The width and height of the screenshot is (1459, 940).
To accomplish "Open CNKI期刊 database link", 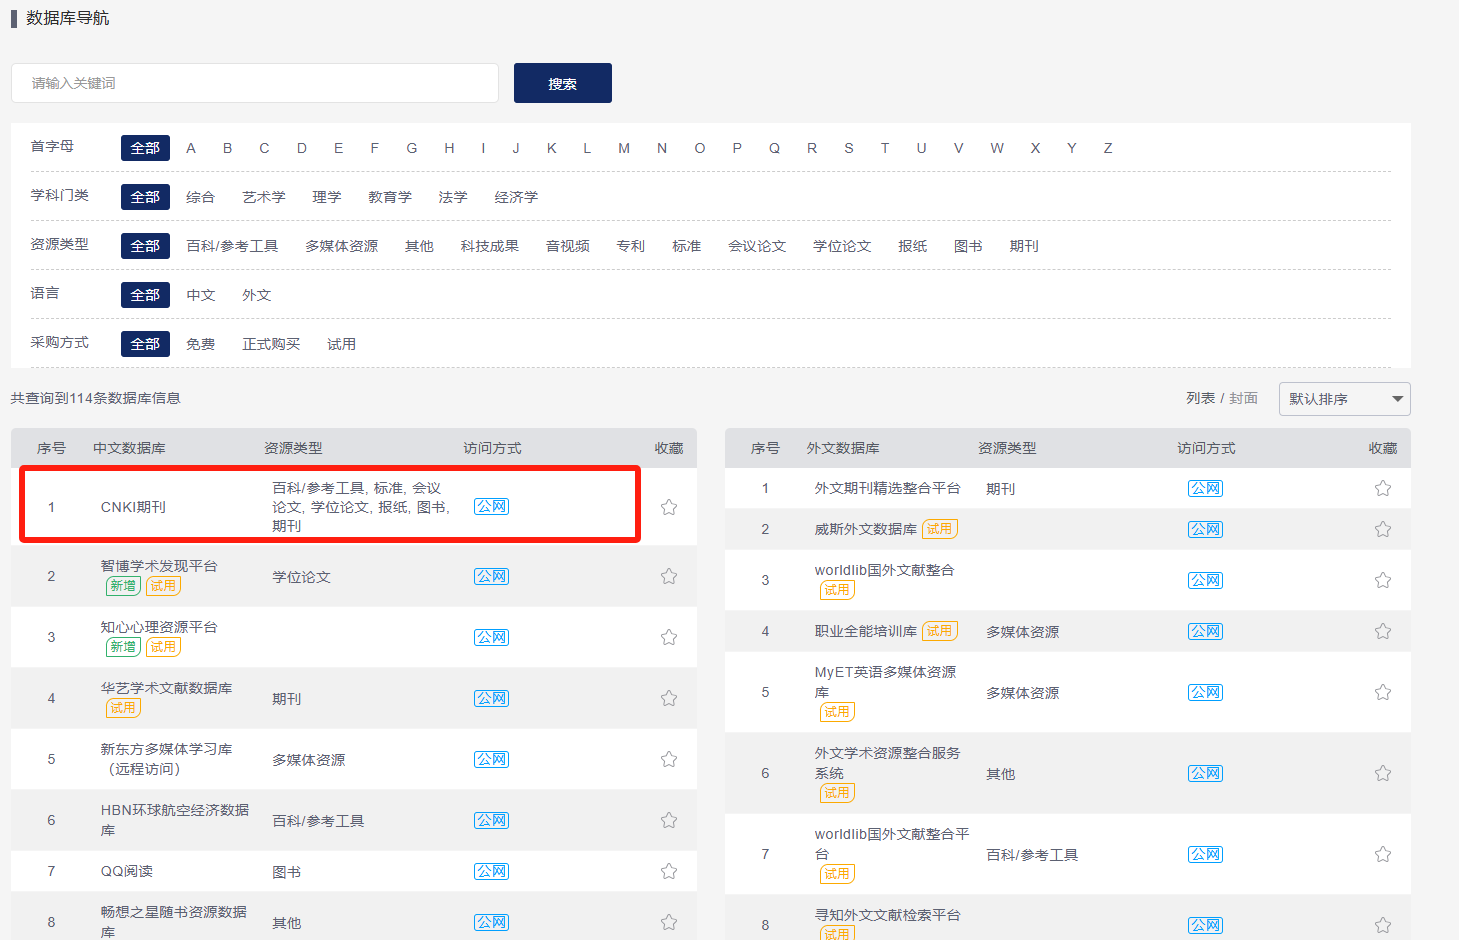I will (133, 507).
